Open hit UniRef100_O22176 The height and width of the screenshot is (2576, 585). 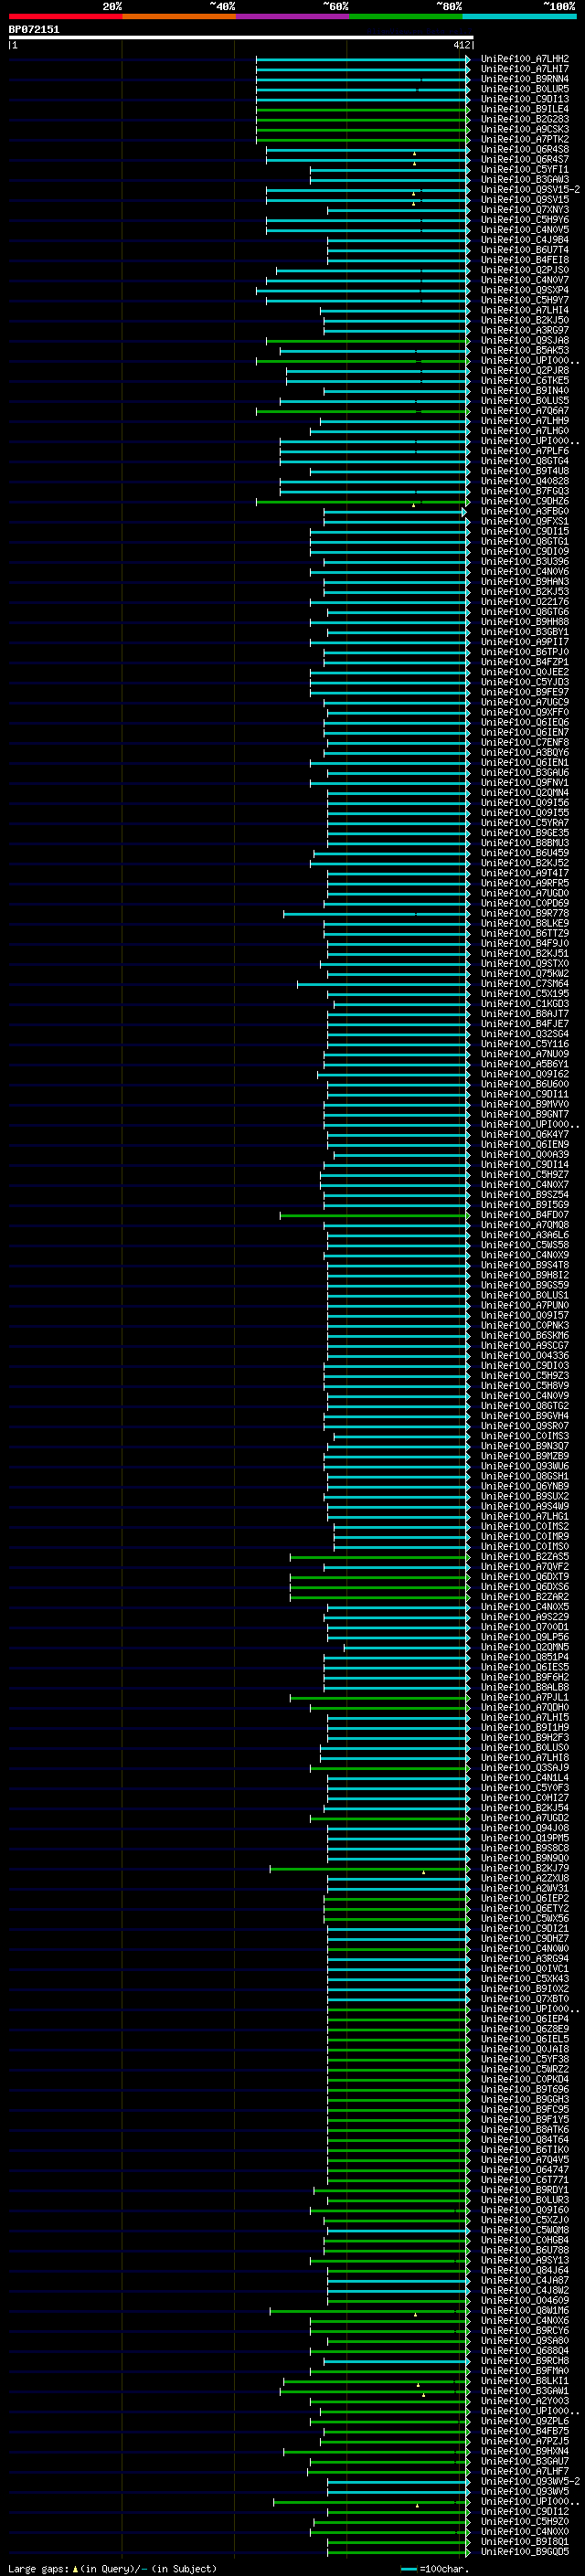point(525,602)
